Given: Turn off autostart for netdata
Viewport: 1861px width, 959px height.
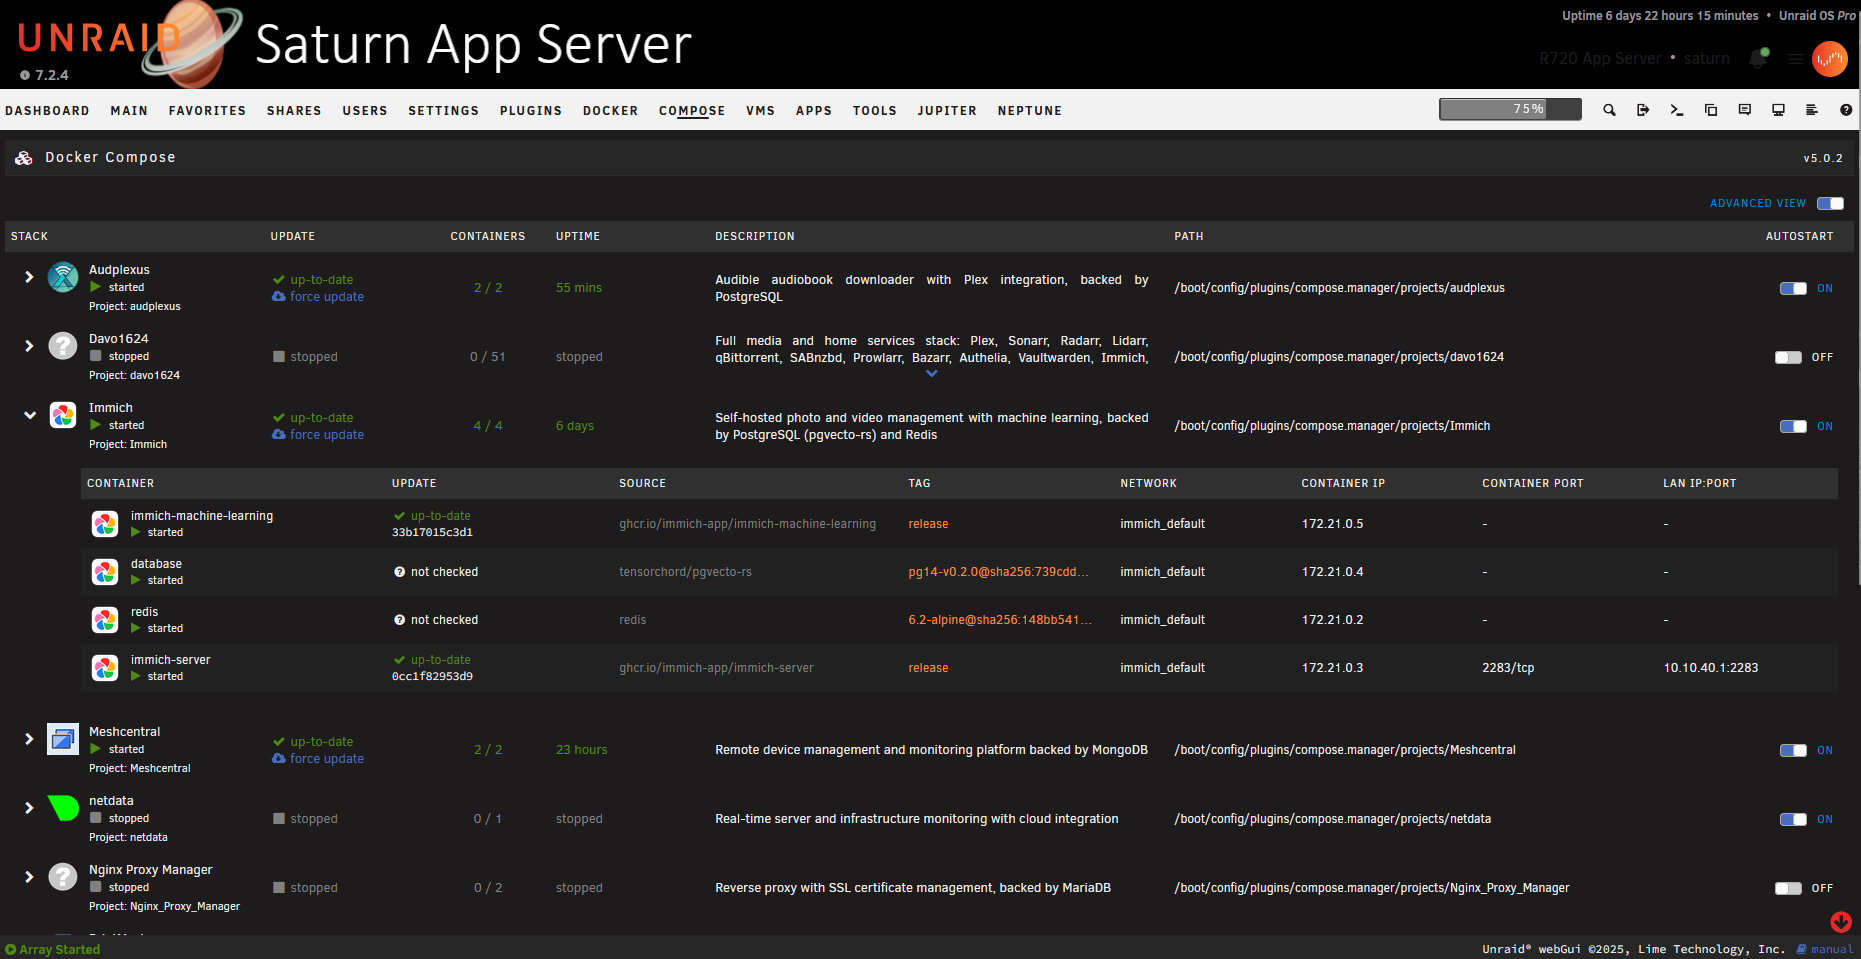Looking at the screenshot, I should pos(1793,819).
